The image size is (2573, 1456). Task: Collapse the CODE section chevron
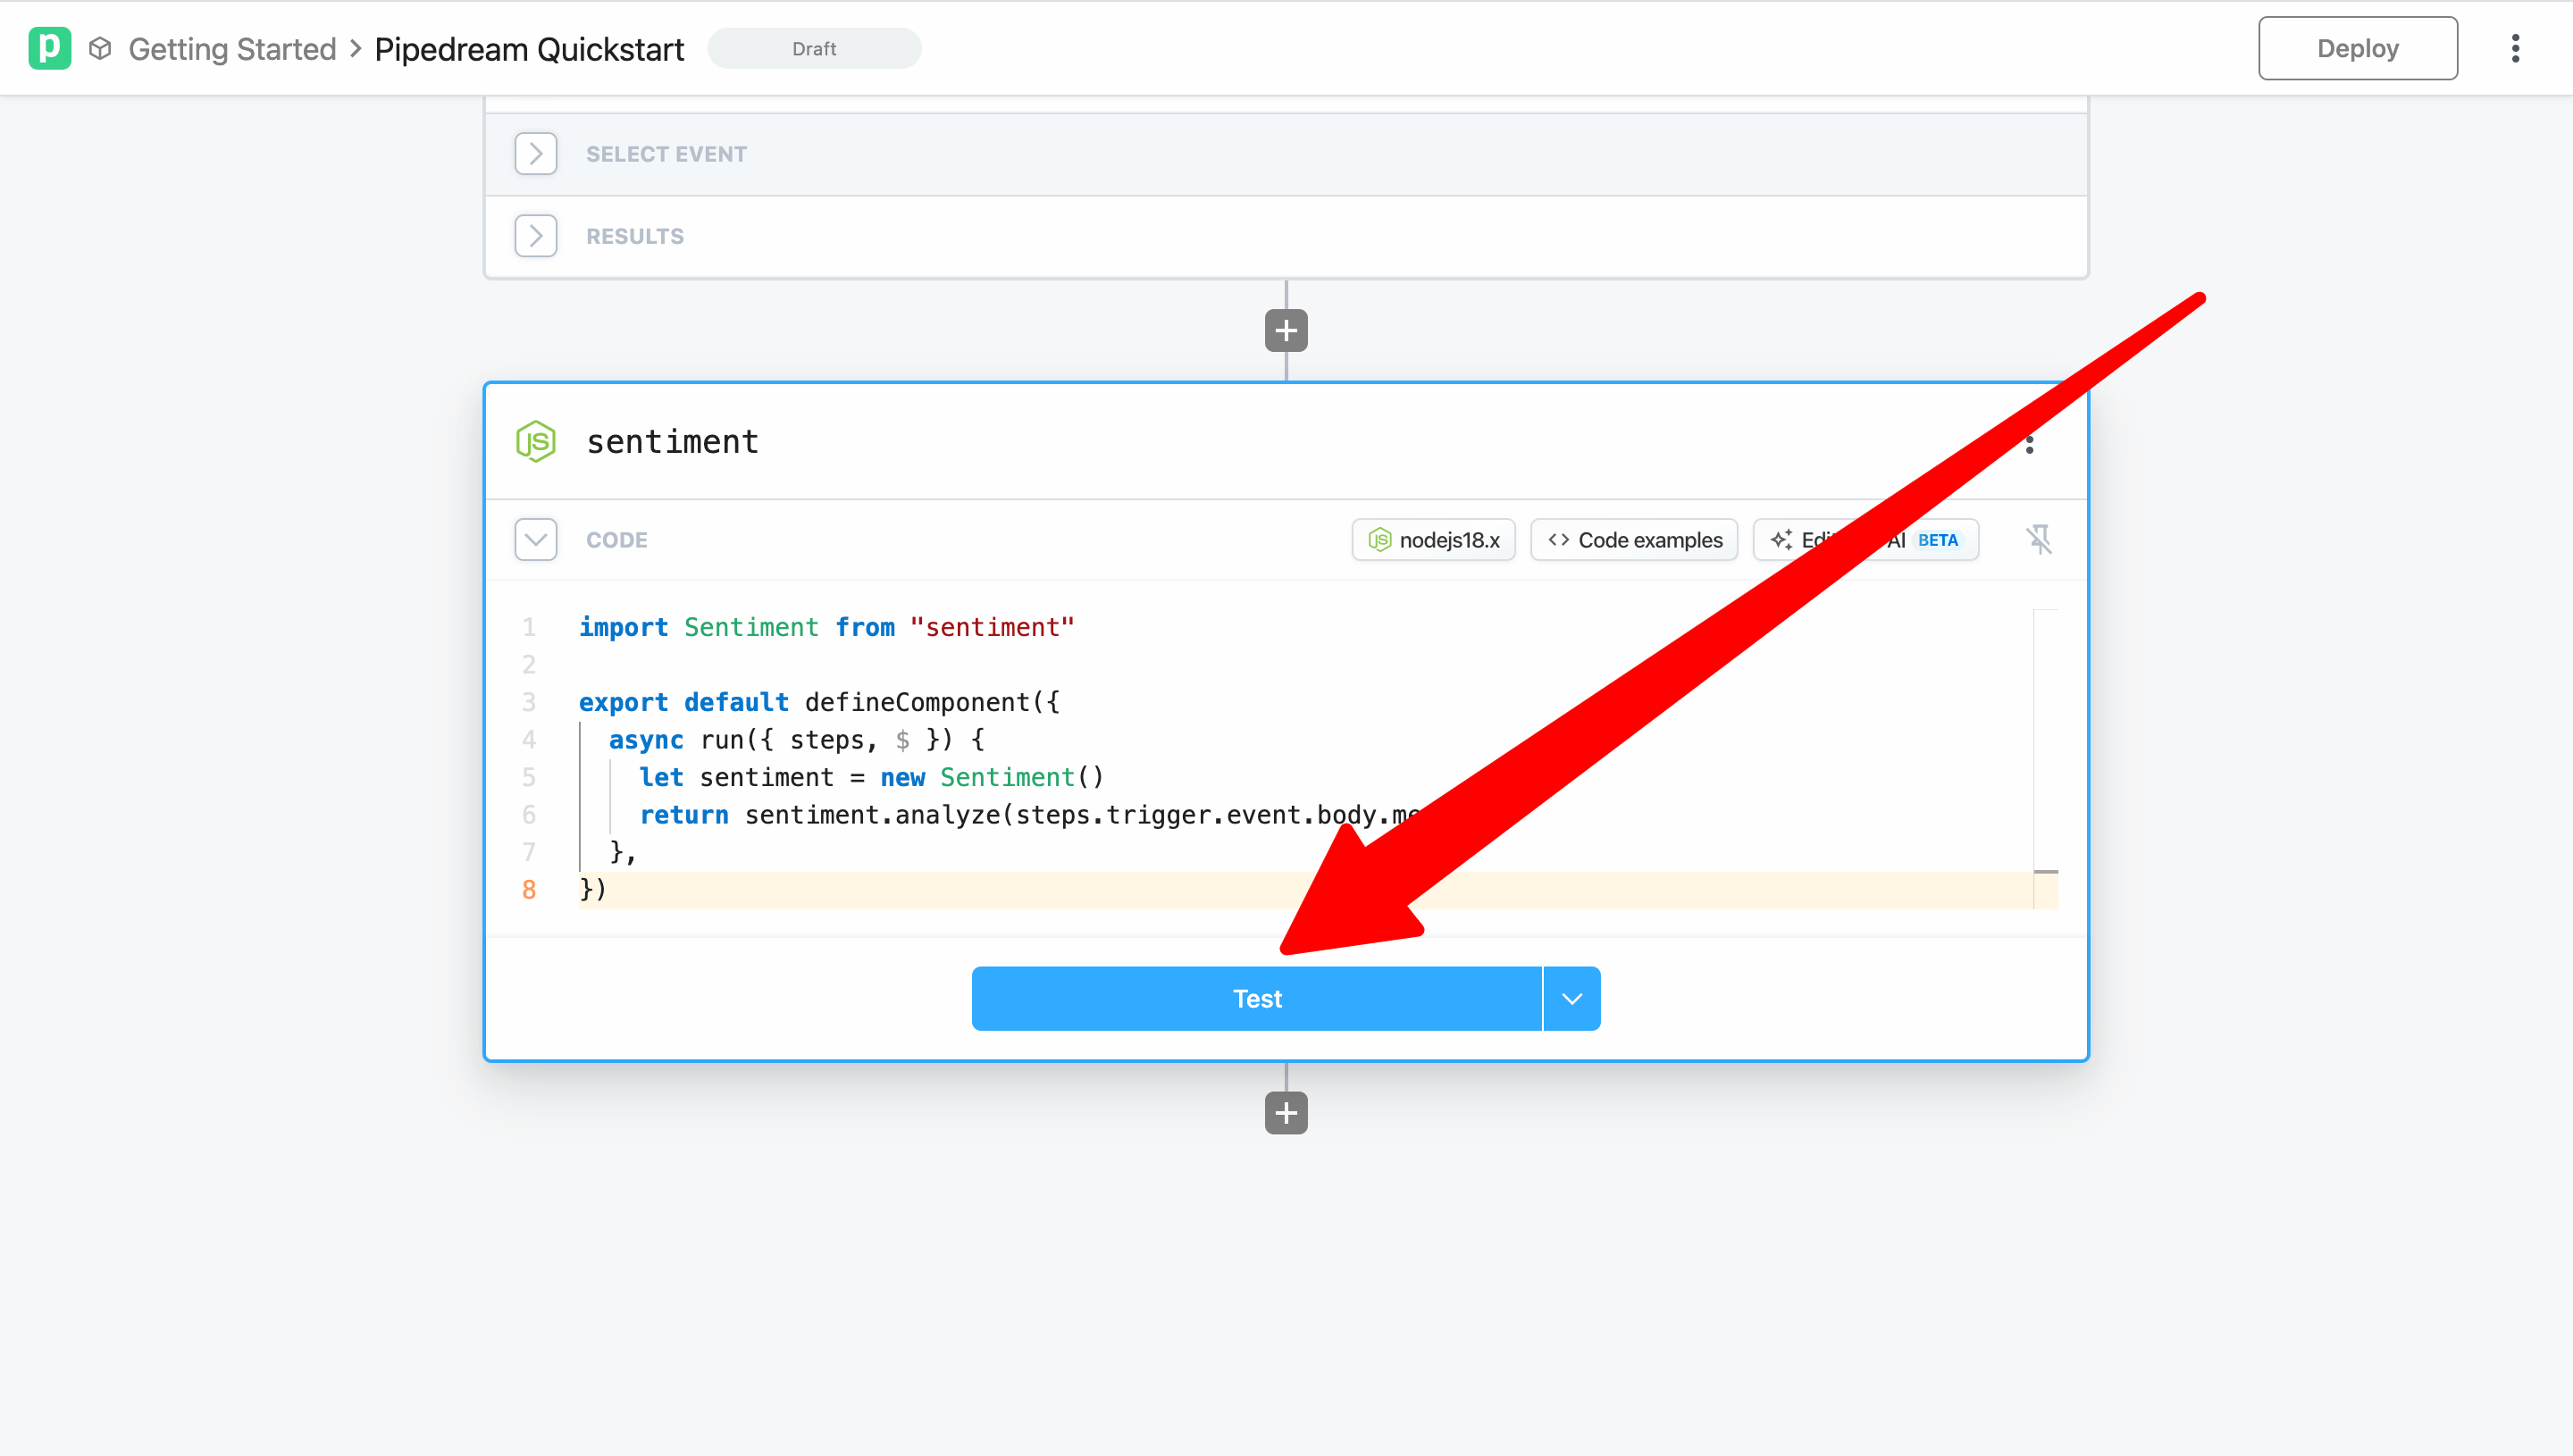[x=536, y=539]
